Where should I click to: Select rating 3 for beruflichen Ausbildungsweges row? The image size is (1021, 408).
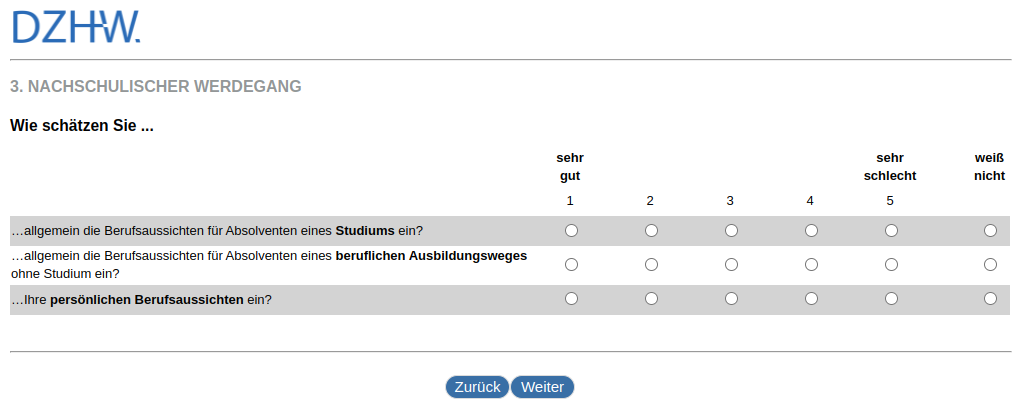(x=731, y=265)
